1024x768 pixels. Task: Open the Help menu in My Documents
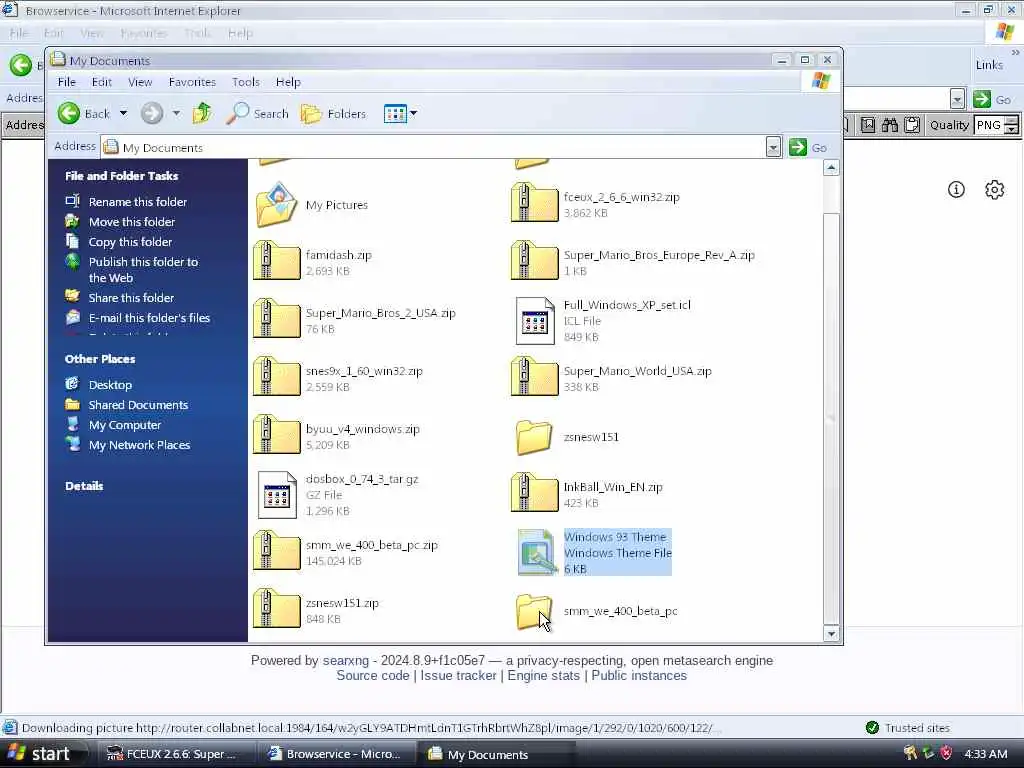(288, 82)
